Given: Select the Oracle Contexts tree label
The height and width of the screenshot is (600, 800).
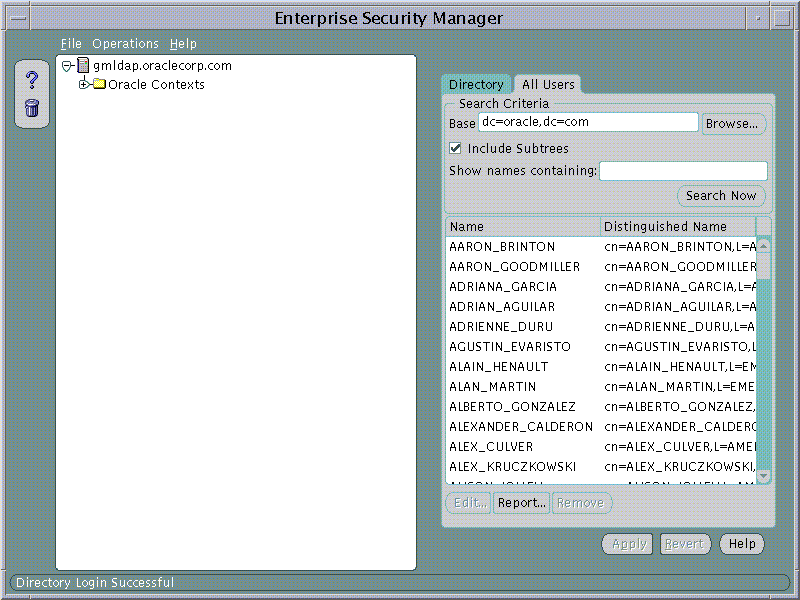Looking at the screenshot, I should pyautogui.click(x=156, y=85).
